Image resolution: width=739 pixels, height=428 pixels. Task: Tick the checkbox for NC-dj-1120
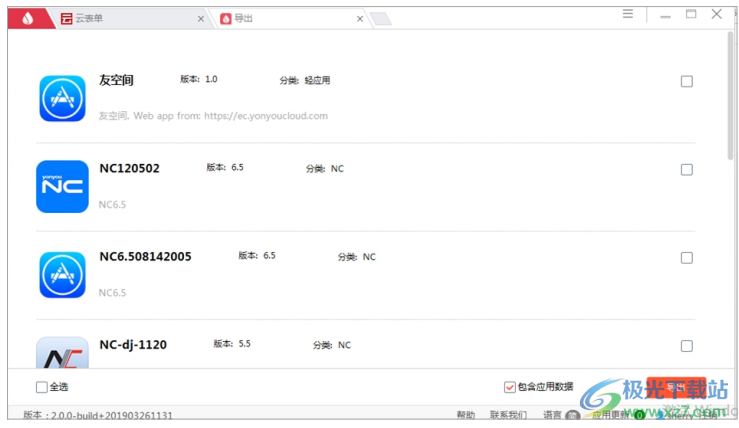(687, 346)
